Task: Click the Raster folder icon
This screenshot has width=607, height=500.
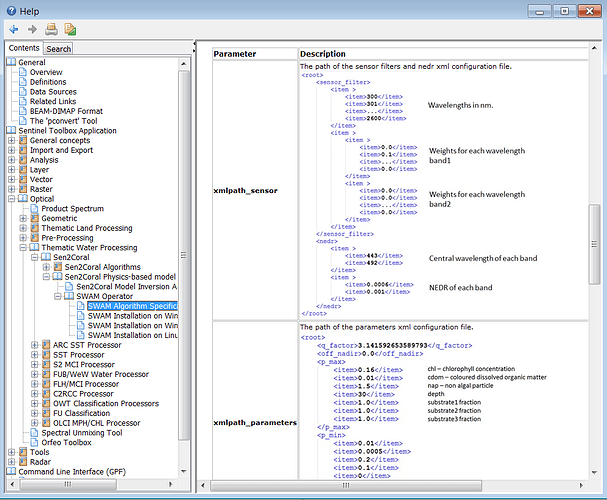Action: 23,189
